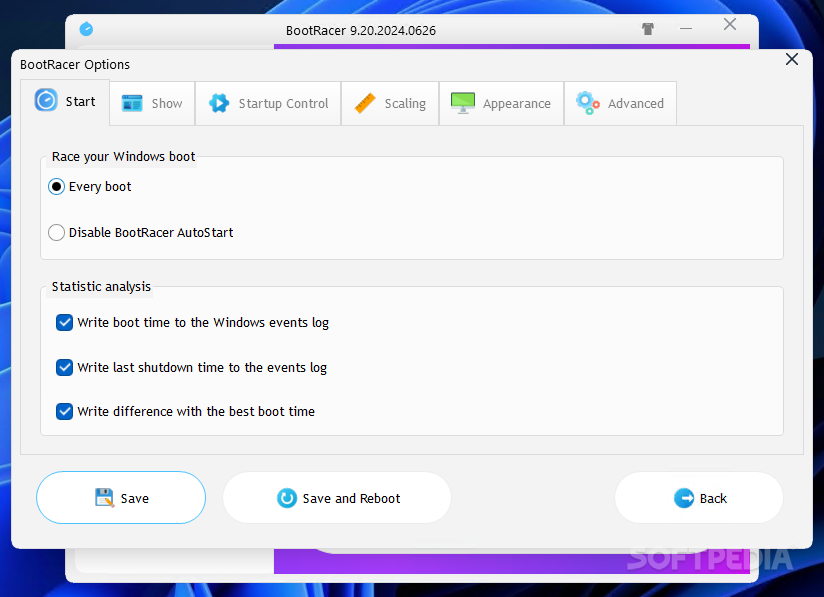Image resolution: width=824 pixels, height=597 pixels.
Task: Click the Start tab stopwatch icon
Action: click(x=46, y=100)
